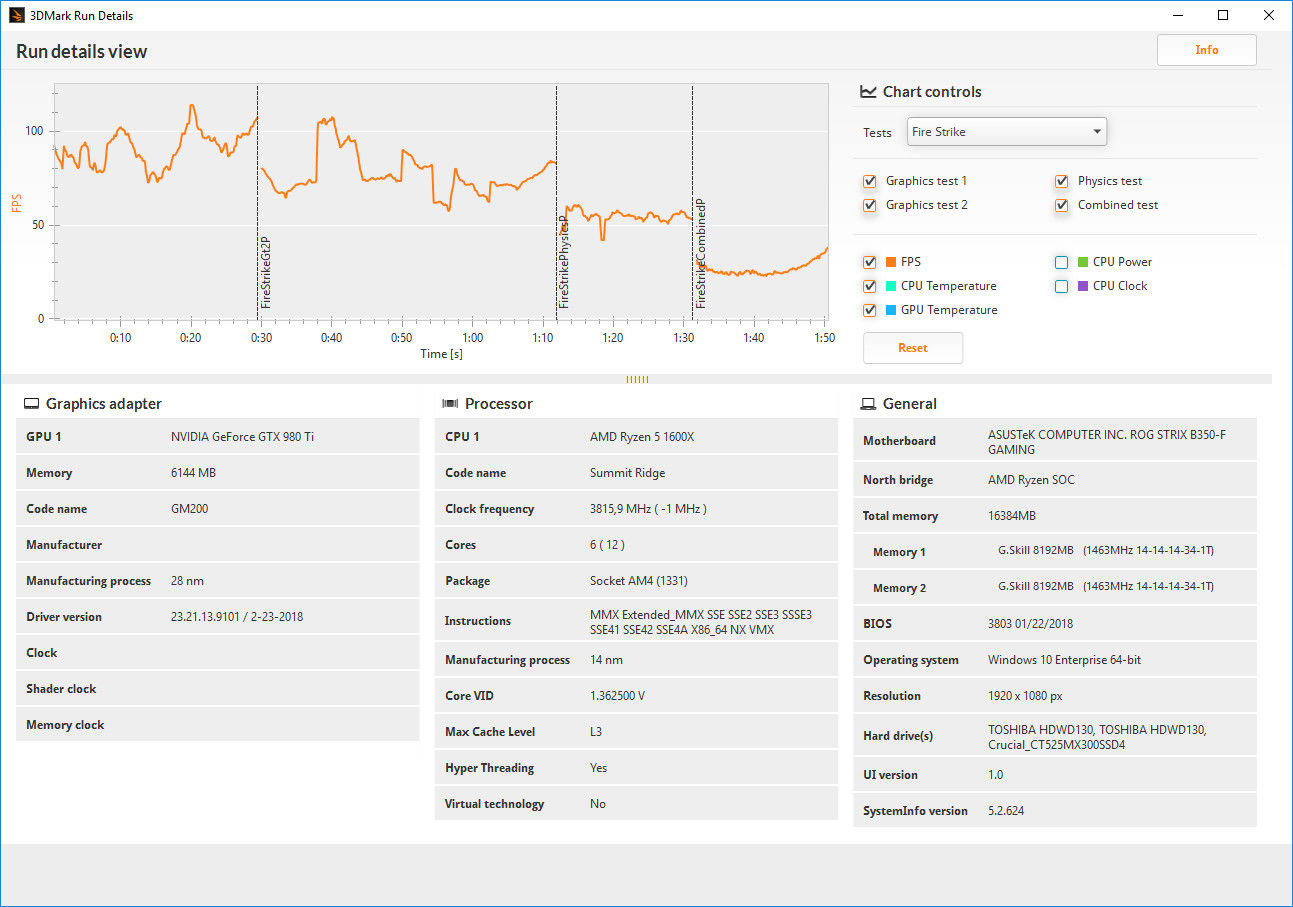Click the Graphics adapter monitor icon
Image resolution: width=1293 pixels, height=907 pixels.
pyautogui.click(x=30, y=404)
